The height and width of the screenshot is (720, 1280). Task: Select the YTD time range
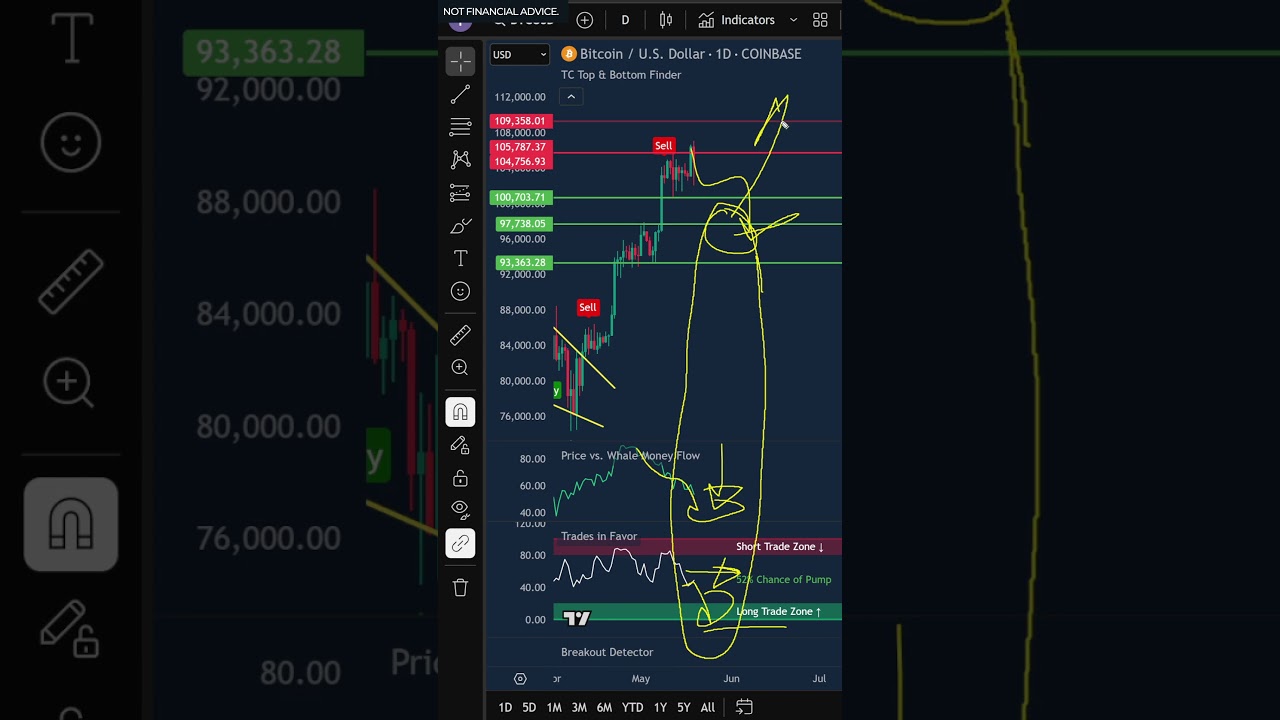[632, 707]
